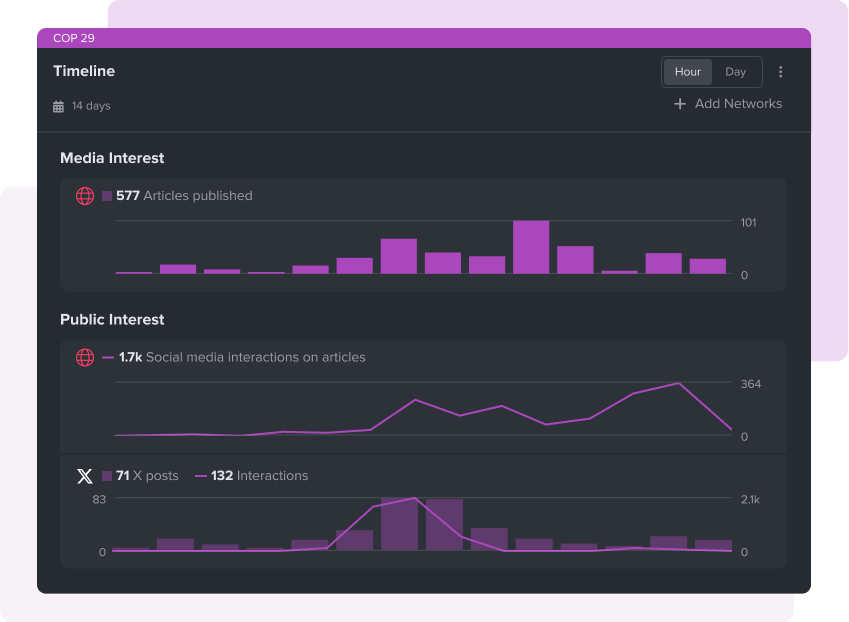Screen dimensions: 849x622
Task: Click the globe icon in Media Interest
Action: 85,196
